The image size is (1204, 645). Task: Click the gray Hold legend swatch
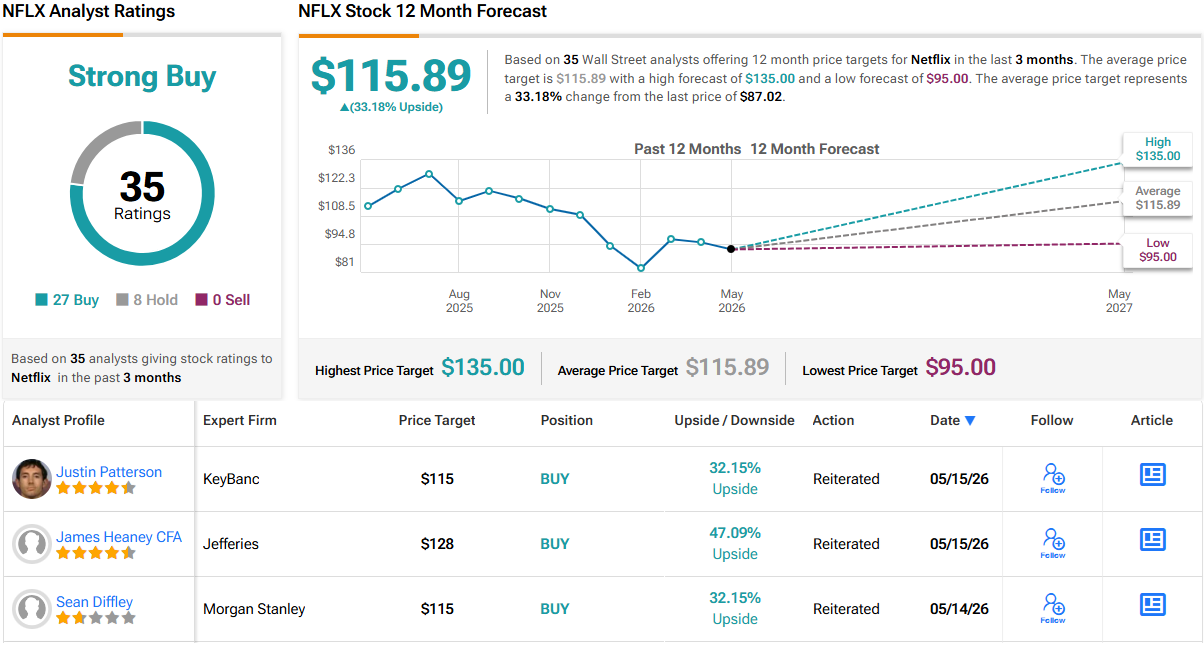[122, 300]
